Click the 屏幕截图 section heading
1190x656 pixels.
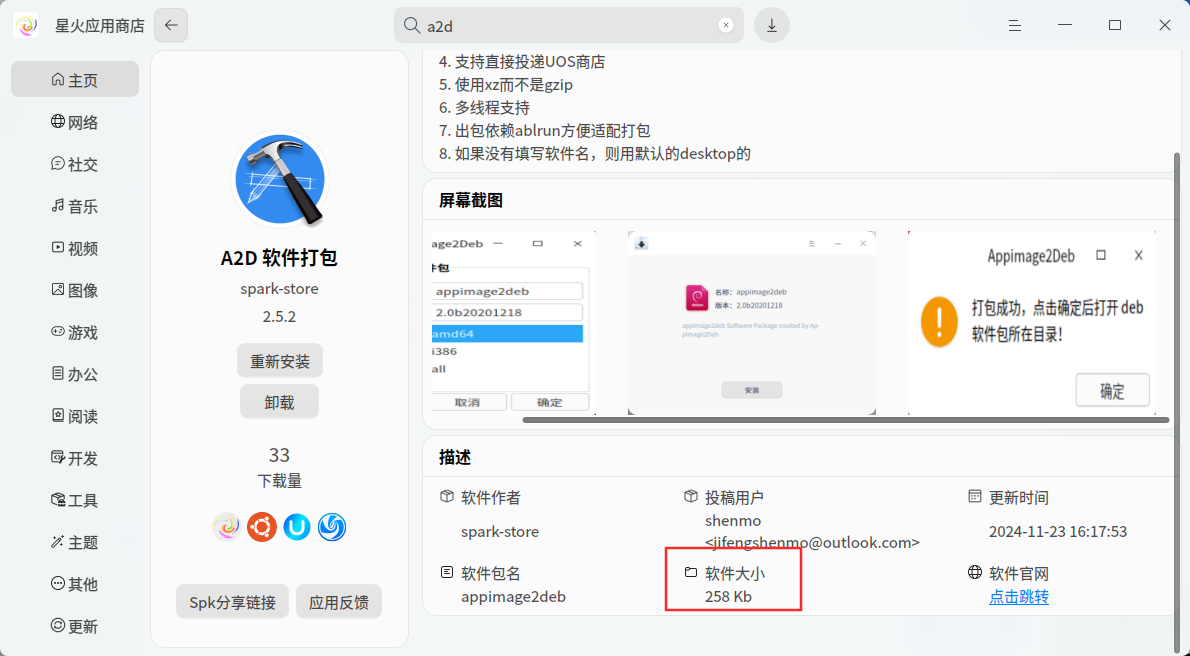pos(471,200)
